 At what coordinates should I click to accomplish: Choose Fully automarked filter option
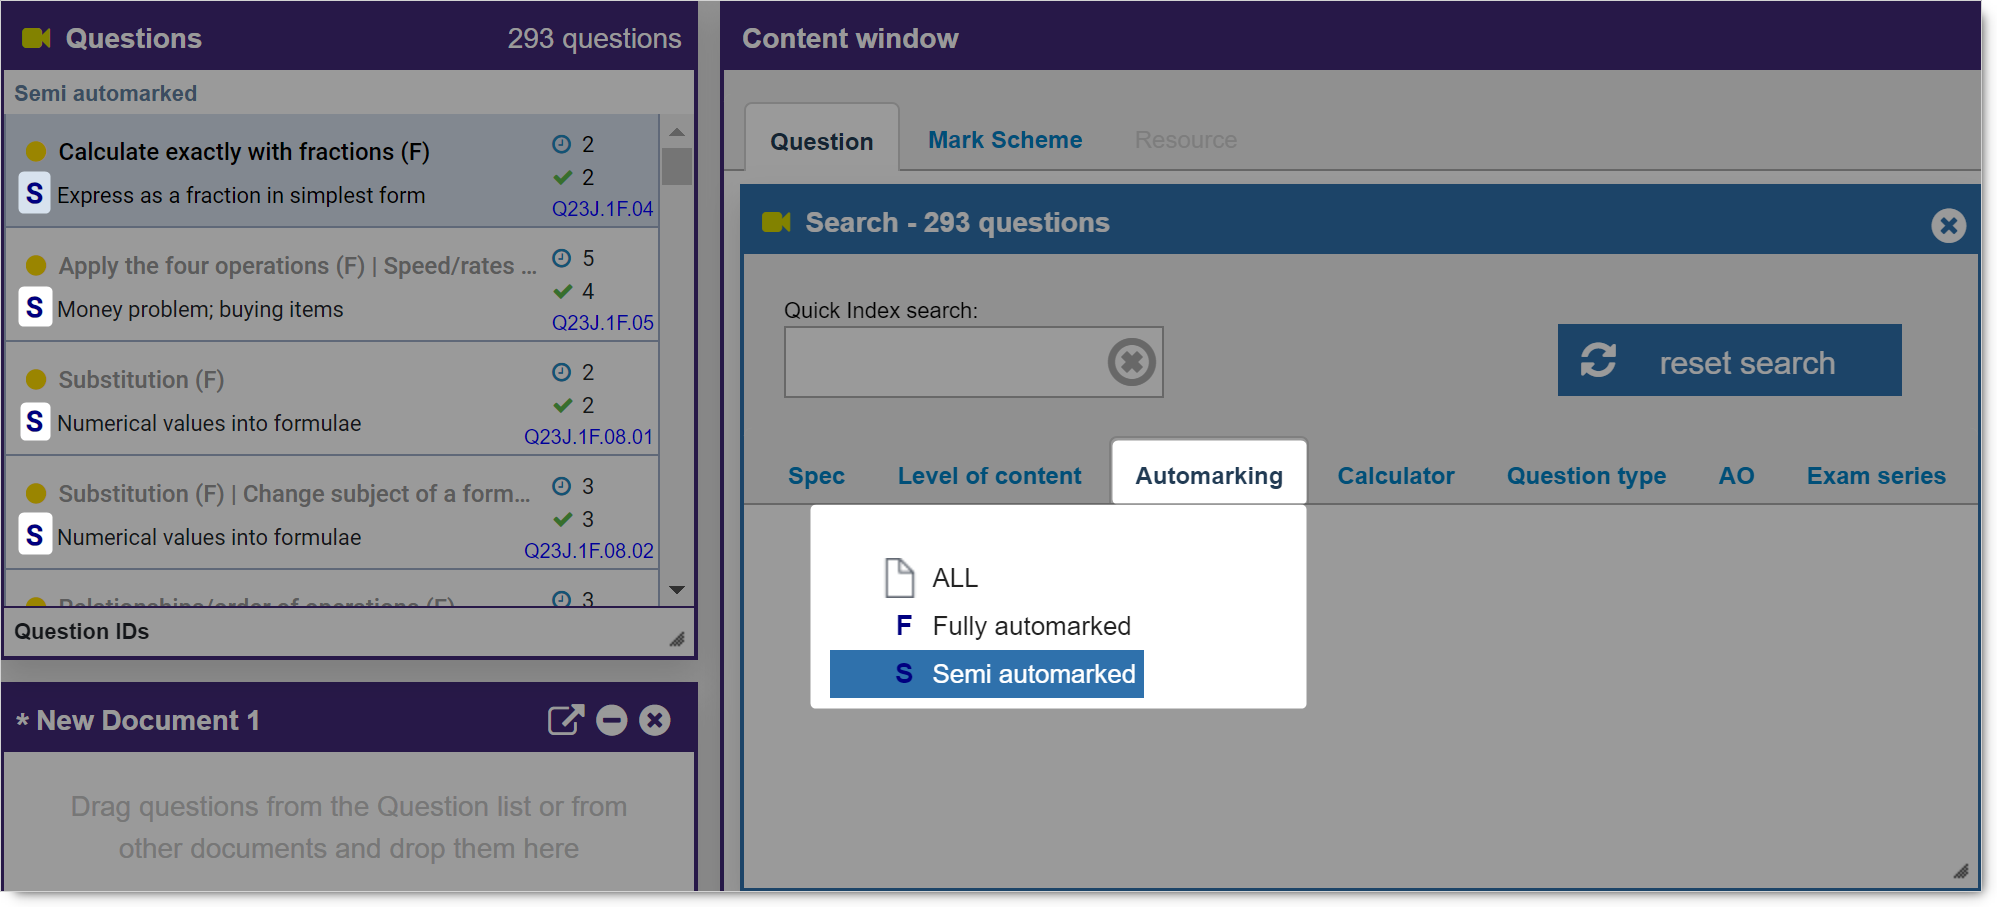coord(1030,626)
